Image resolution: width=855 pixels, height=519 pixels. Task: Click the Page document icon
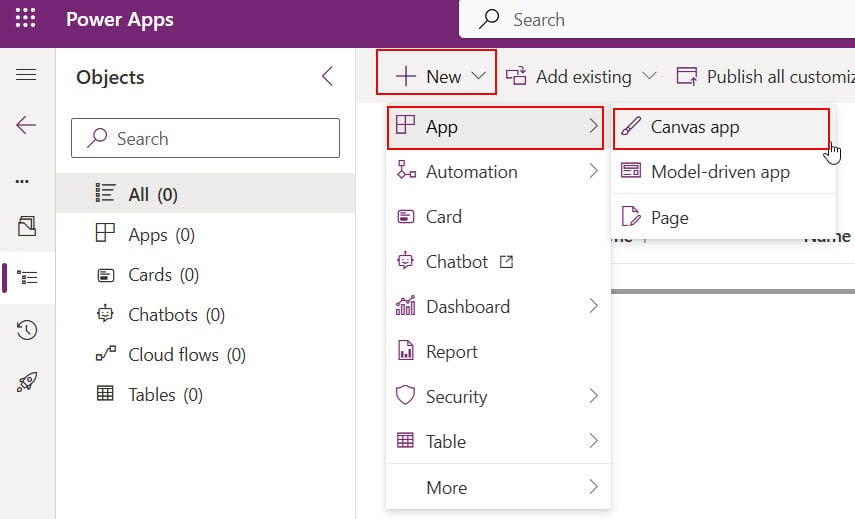(x=630, y=216)
